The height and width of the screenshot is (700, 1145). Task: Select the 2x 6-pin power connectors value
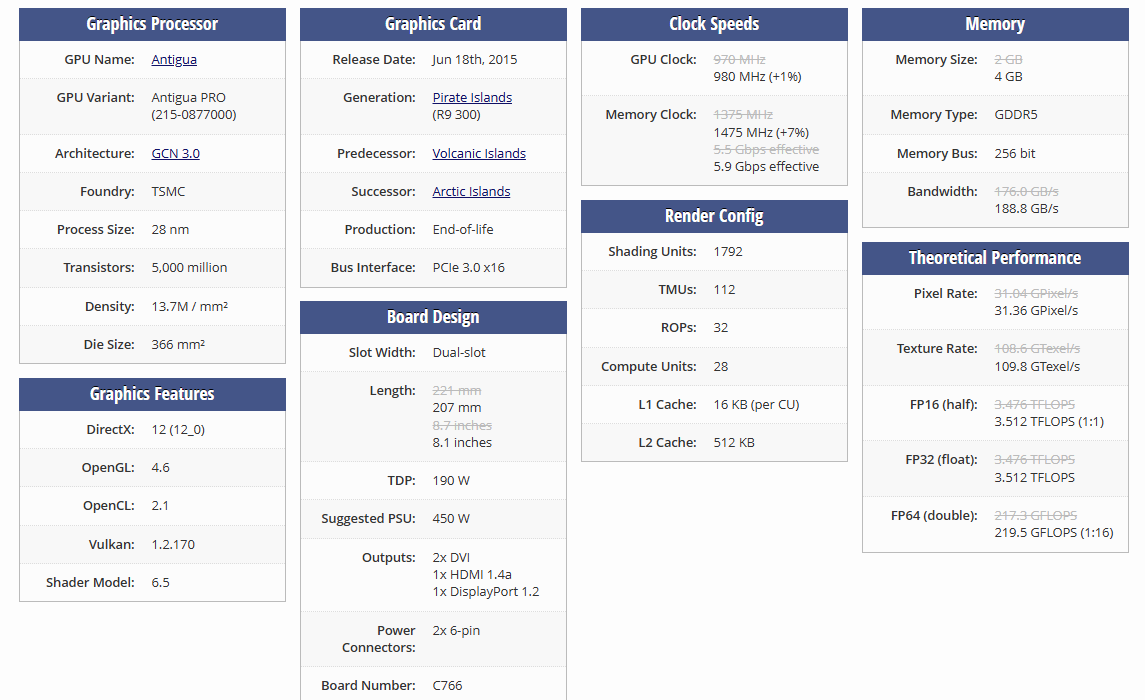coord(456,631)
